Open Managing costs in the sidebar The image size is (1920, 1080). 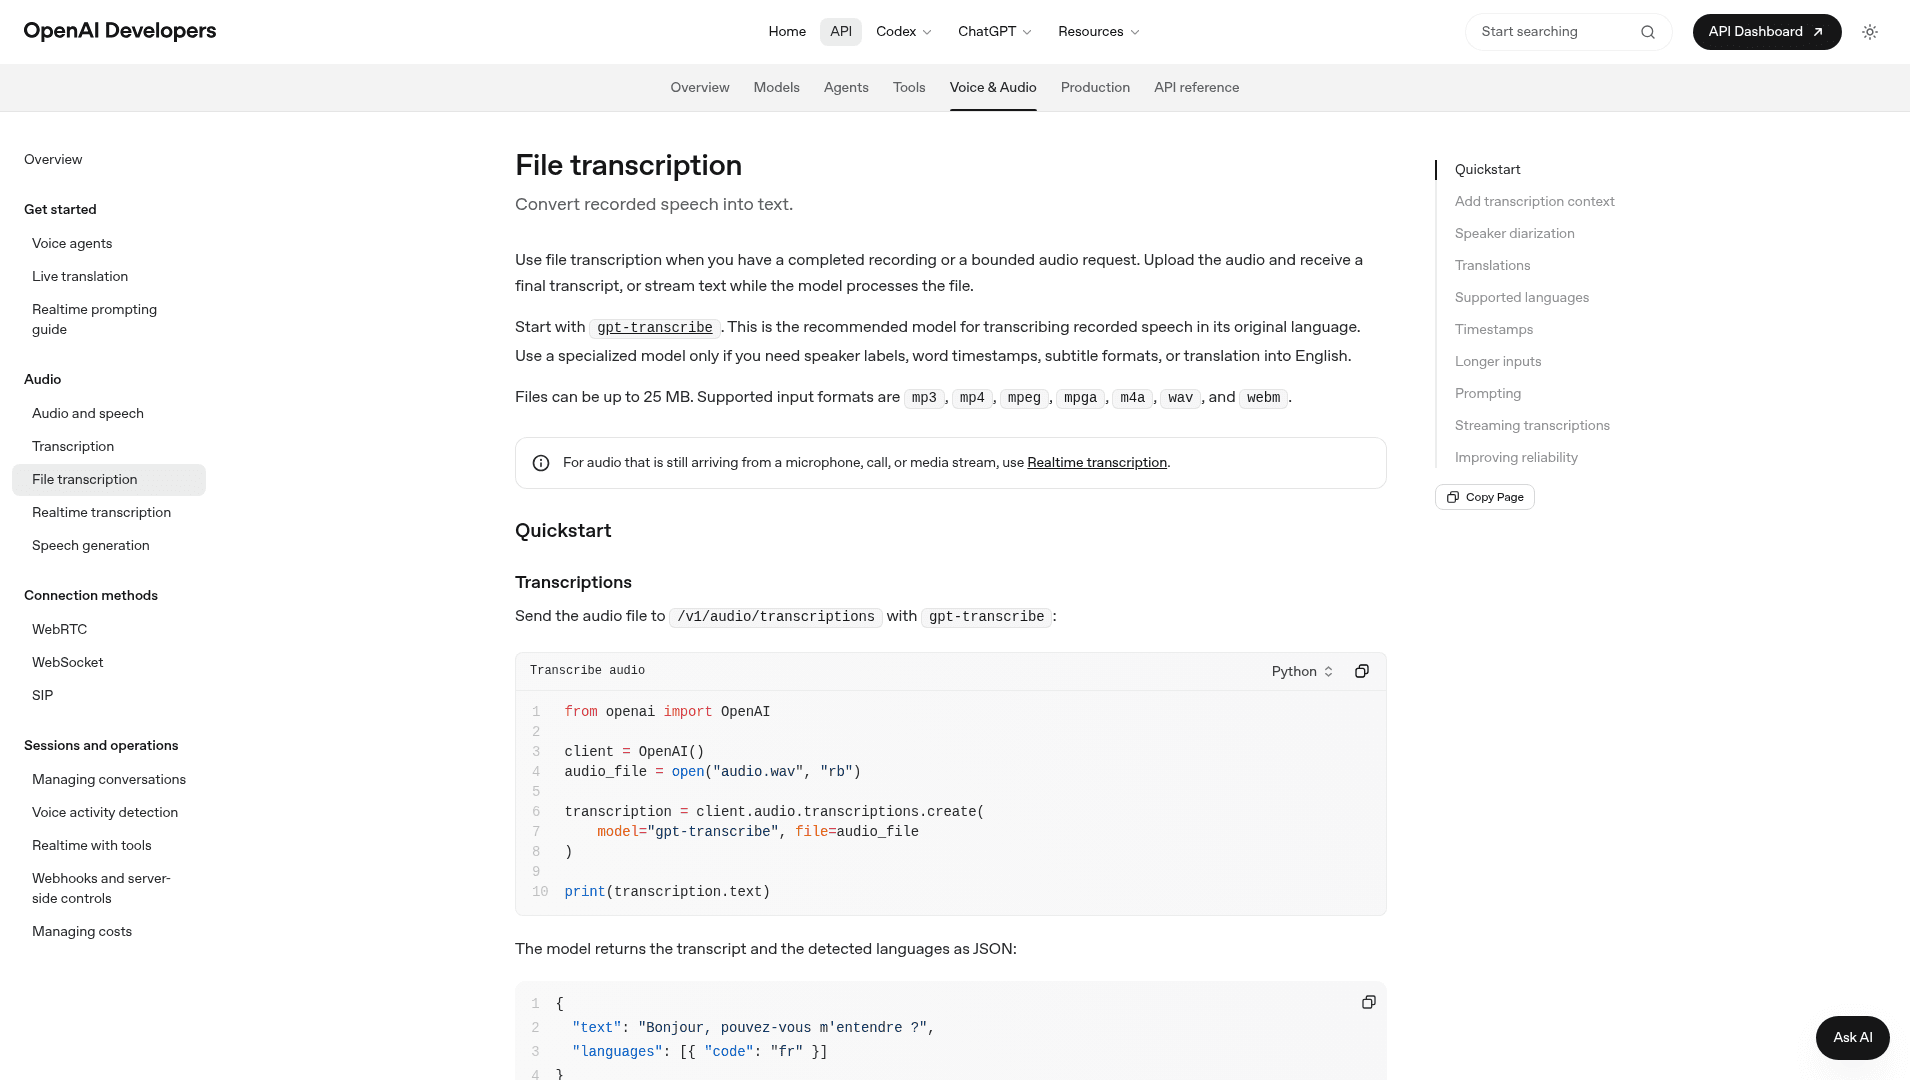coord(82,932)
